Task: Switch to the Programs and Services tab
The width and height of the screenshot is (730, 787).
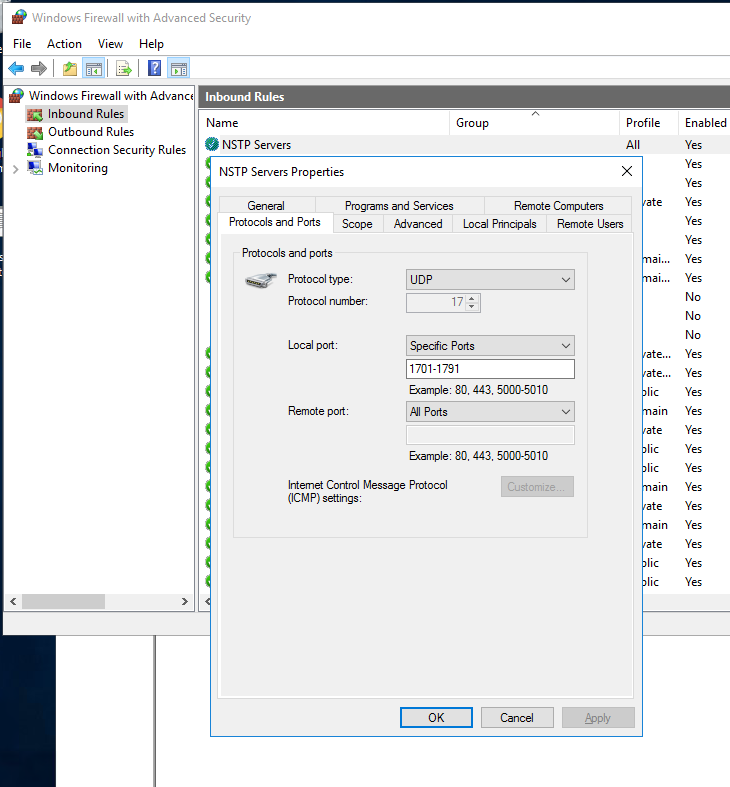Action: pos(399,206)
